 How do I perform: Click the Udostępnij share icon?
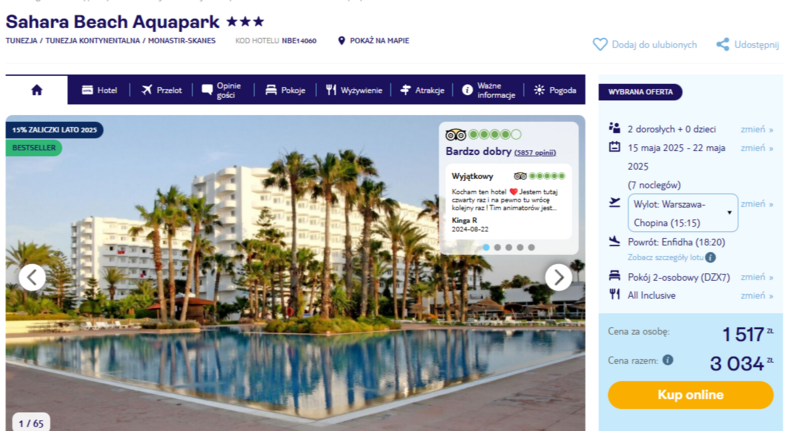(x=722, y=44)
